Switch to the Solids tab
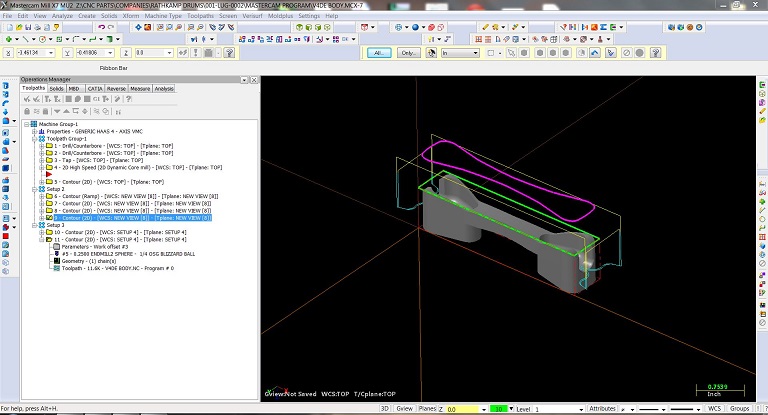Screen dimensions: 768x415 coord(57,88)
